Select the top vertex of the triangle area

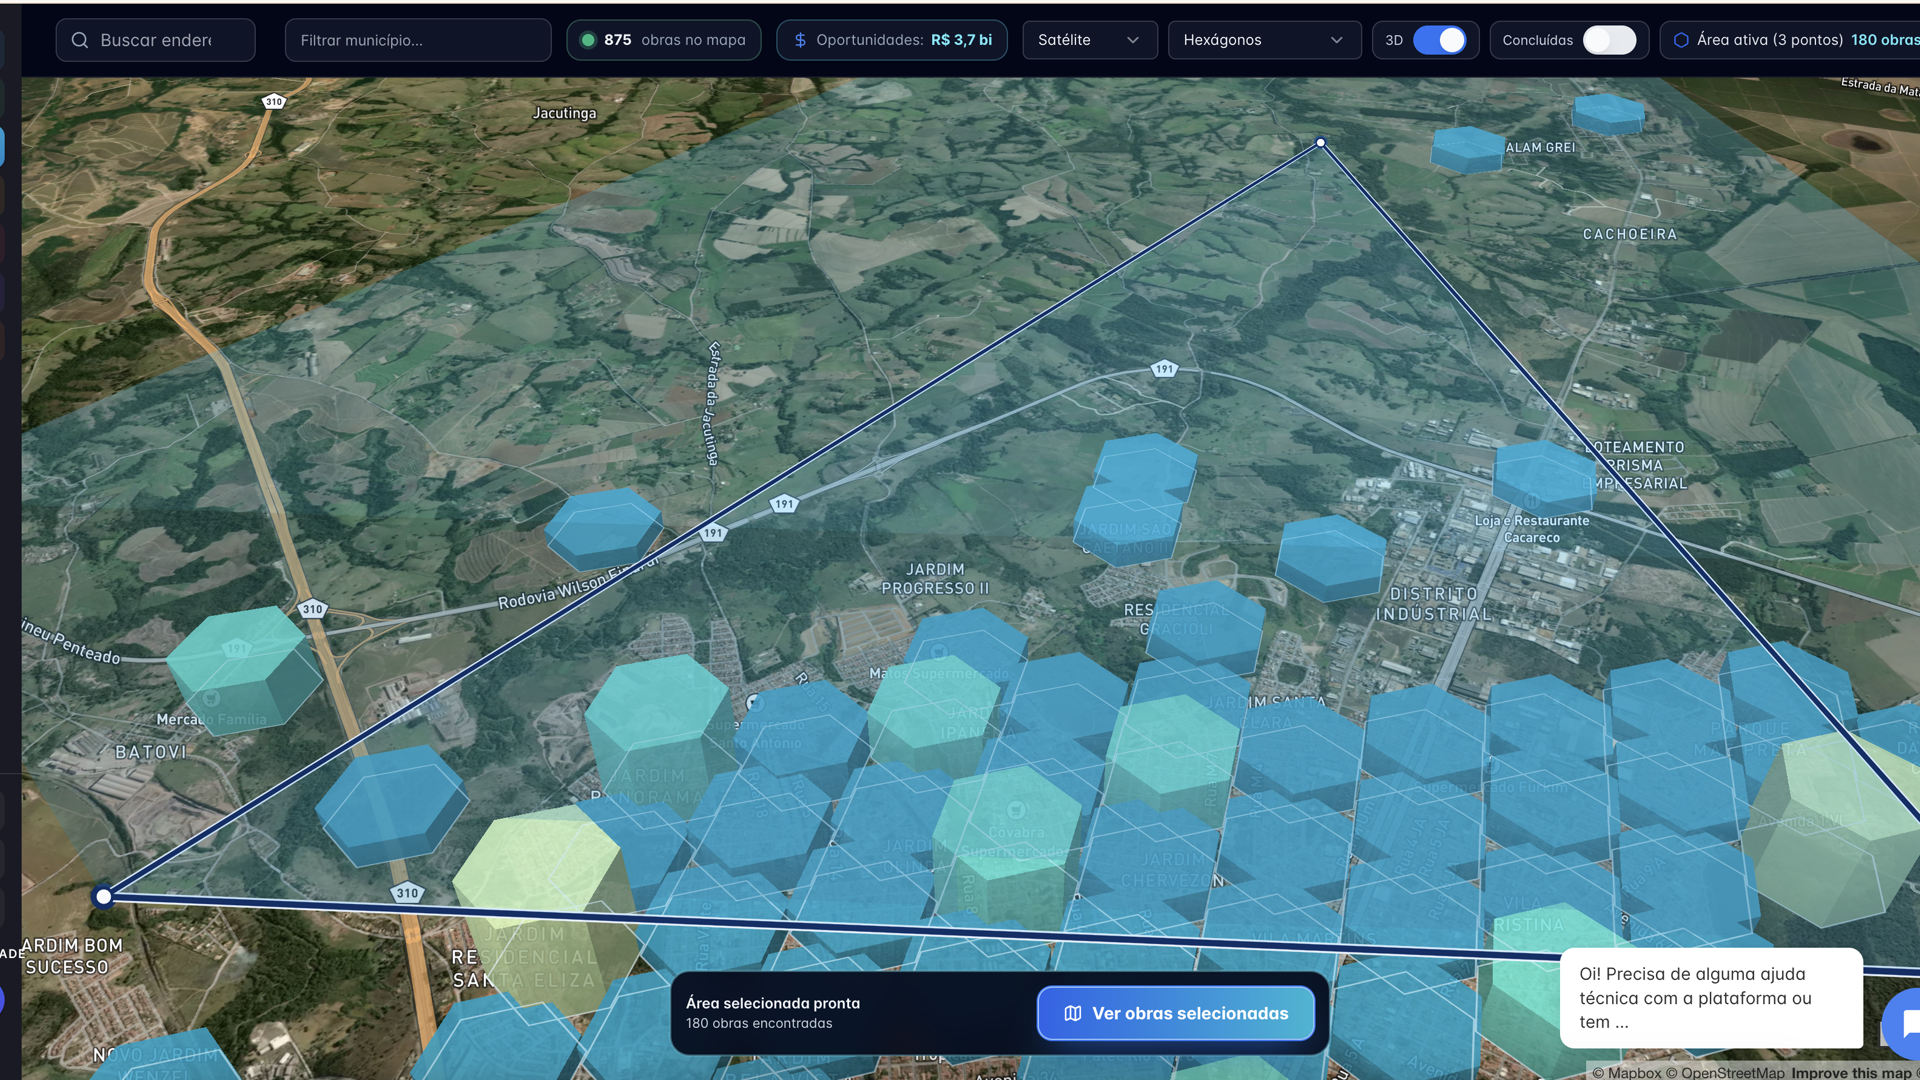tap(1321, 143)
